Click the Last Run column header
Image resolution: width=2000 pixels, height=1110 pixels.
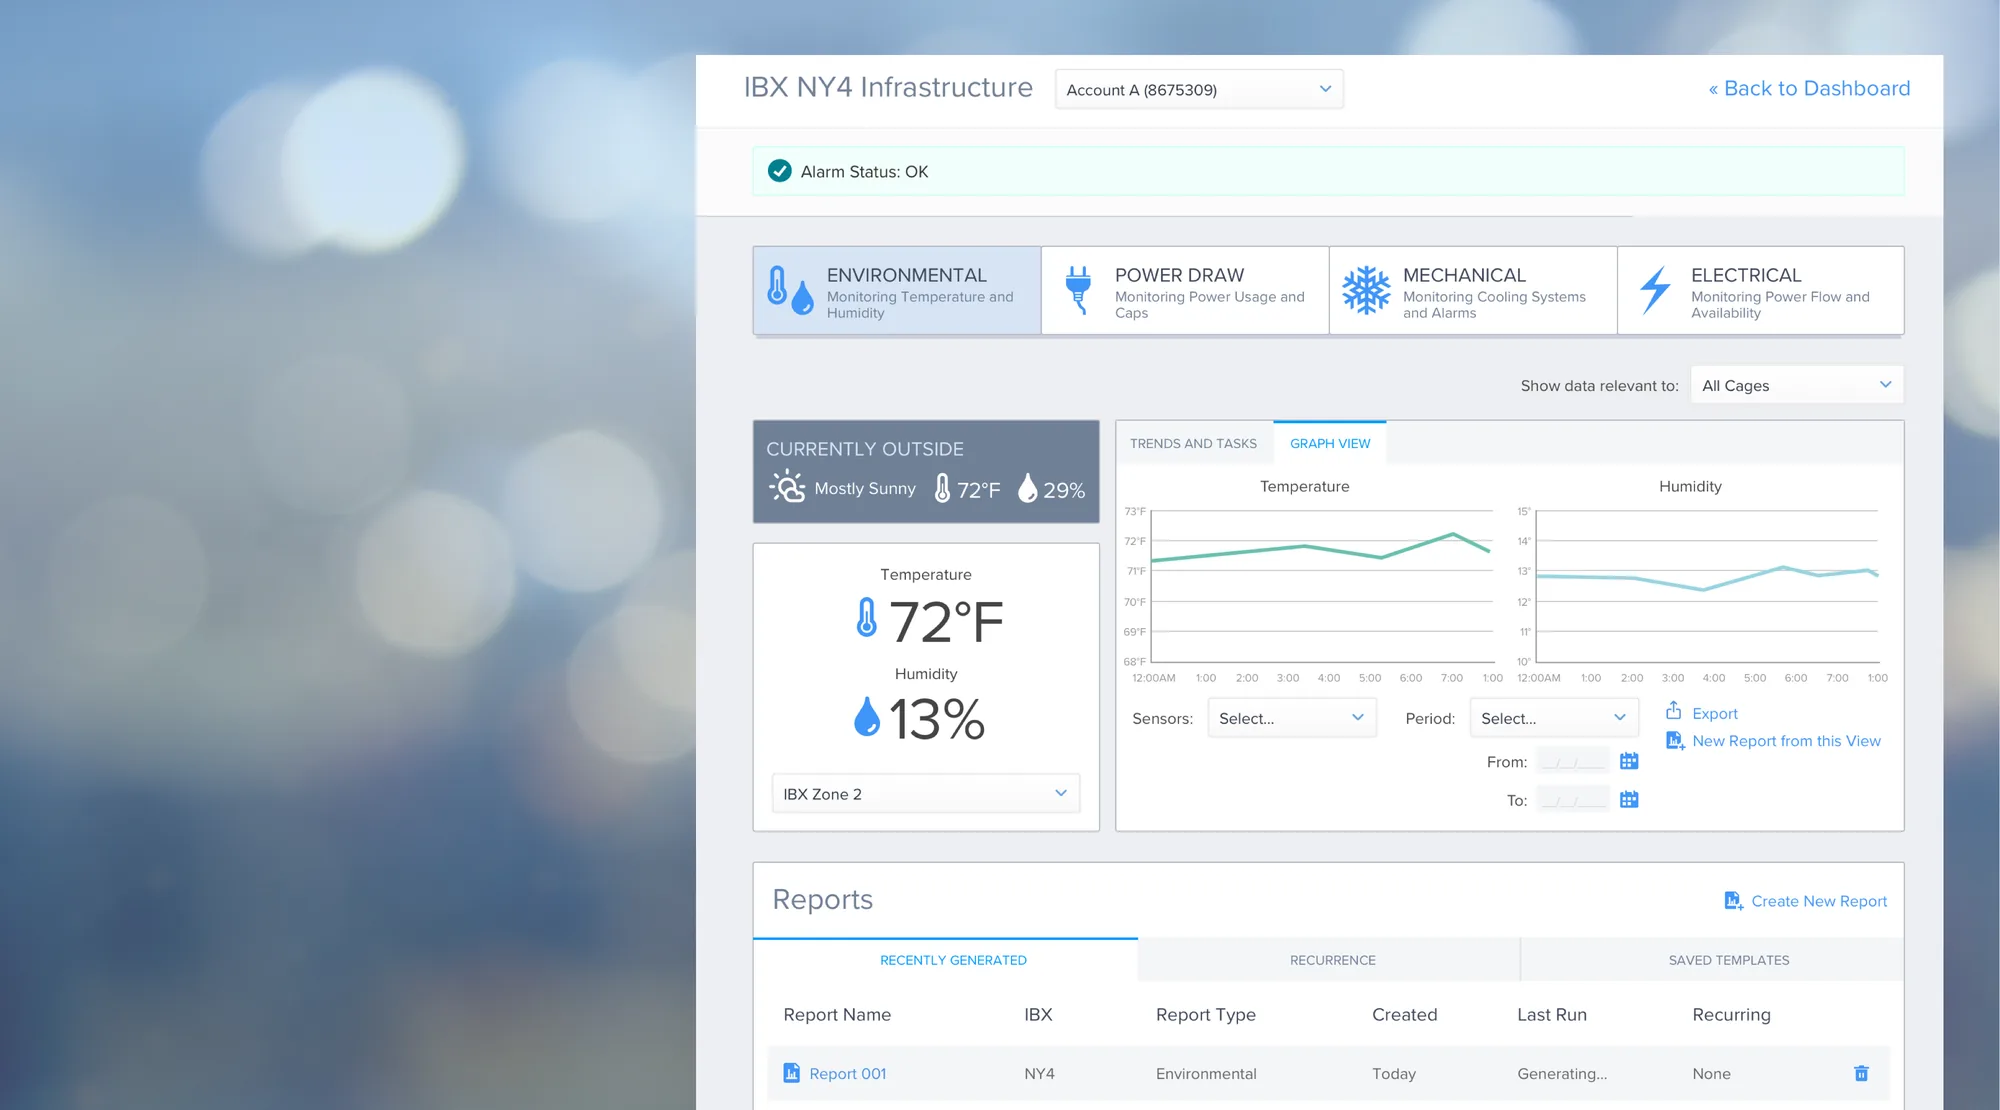[1552, 1014]
